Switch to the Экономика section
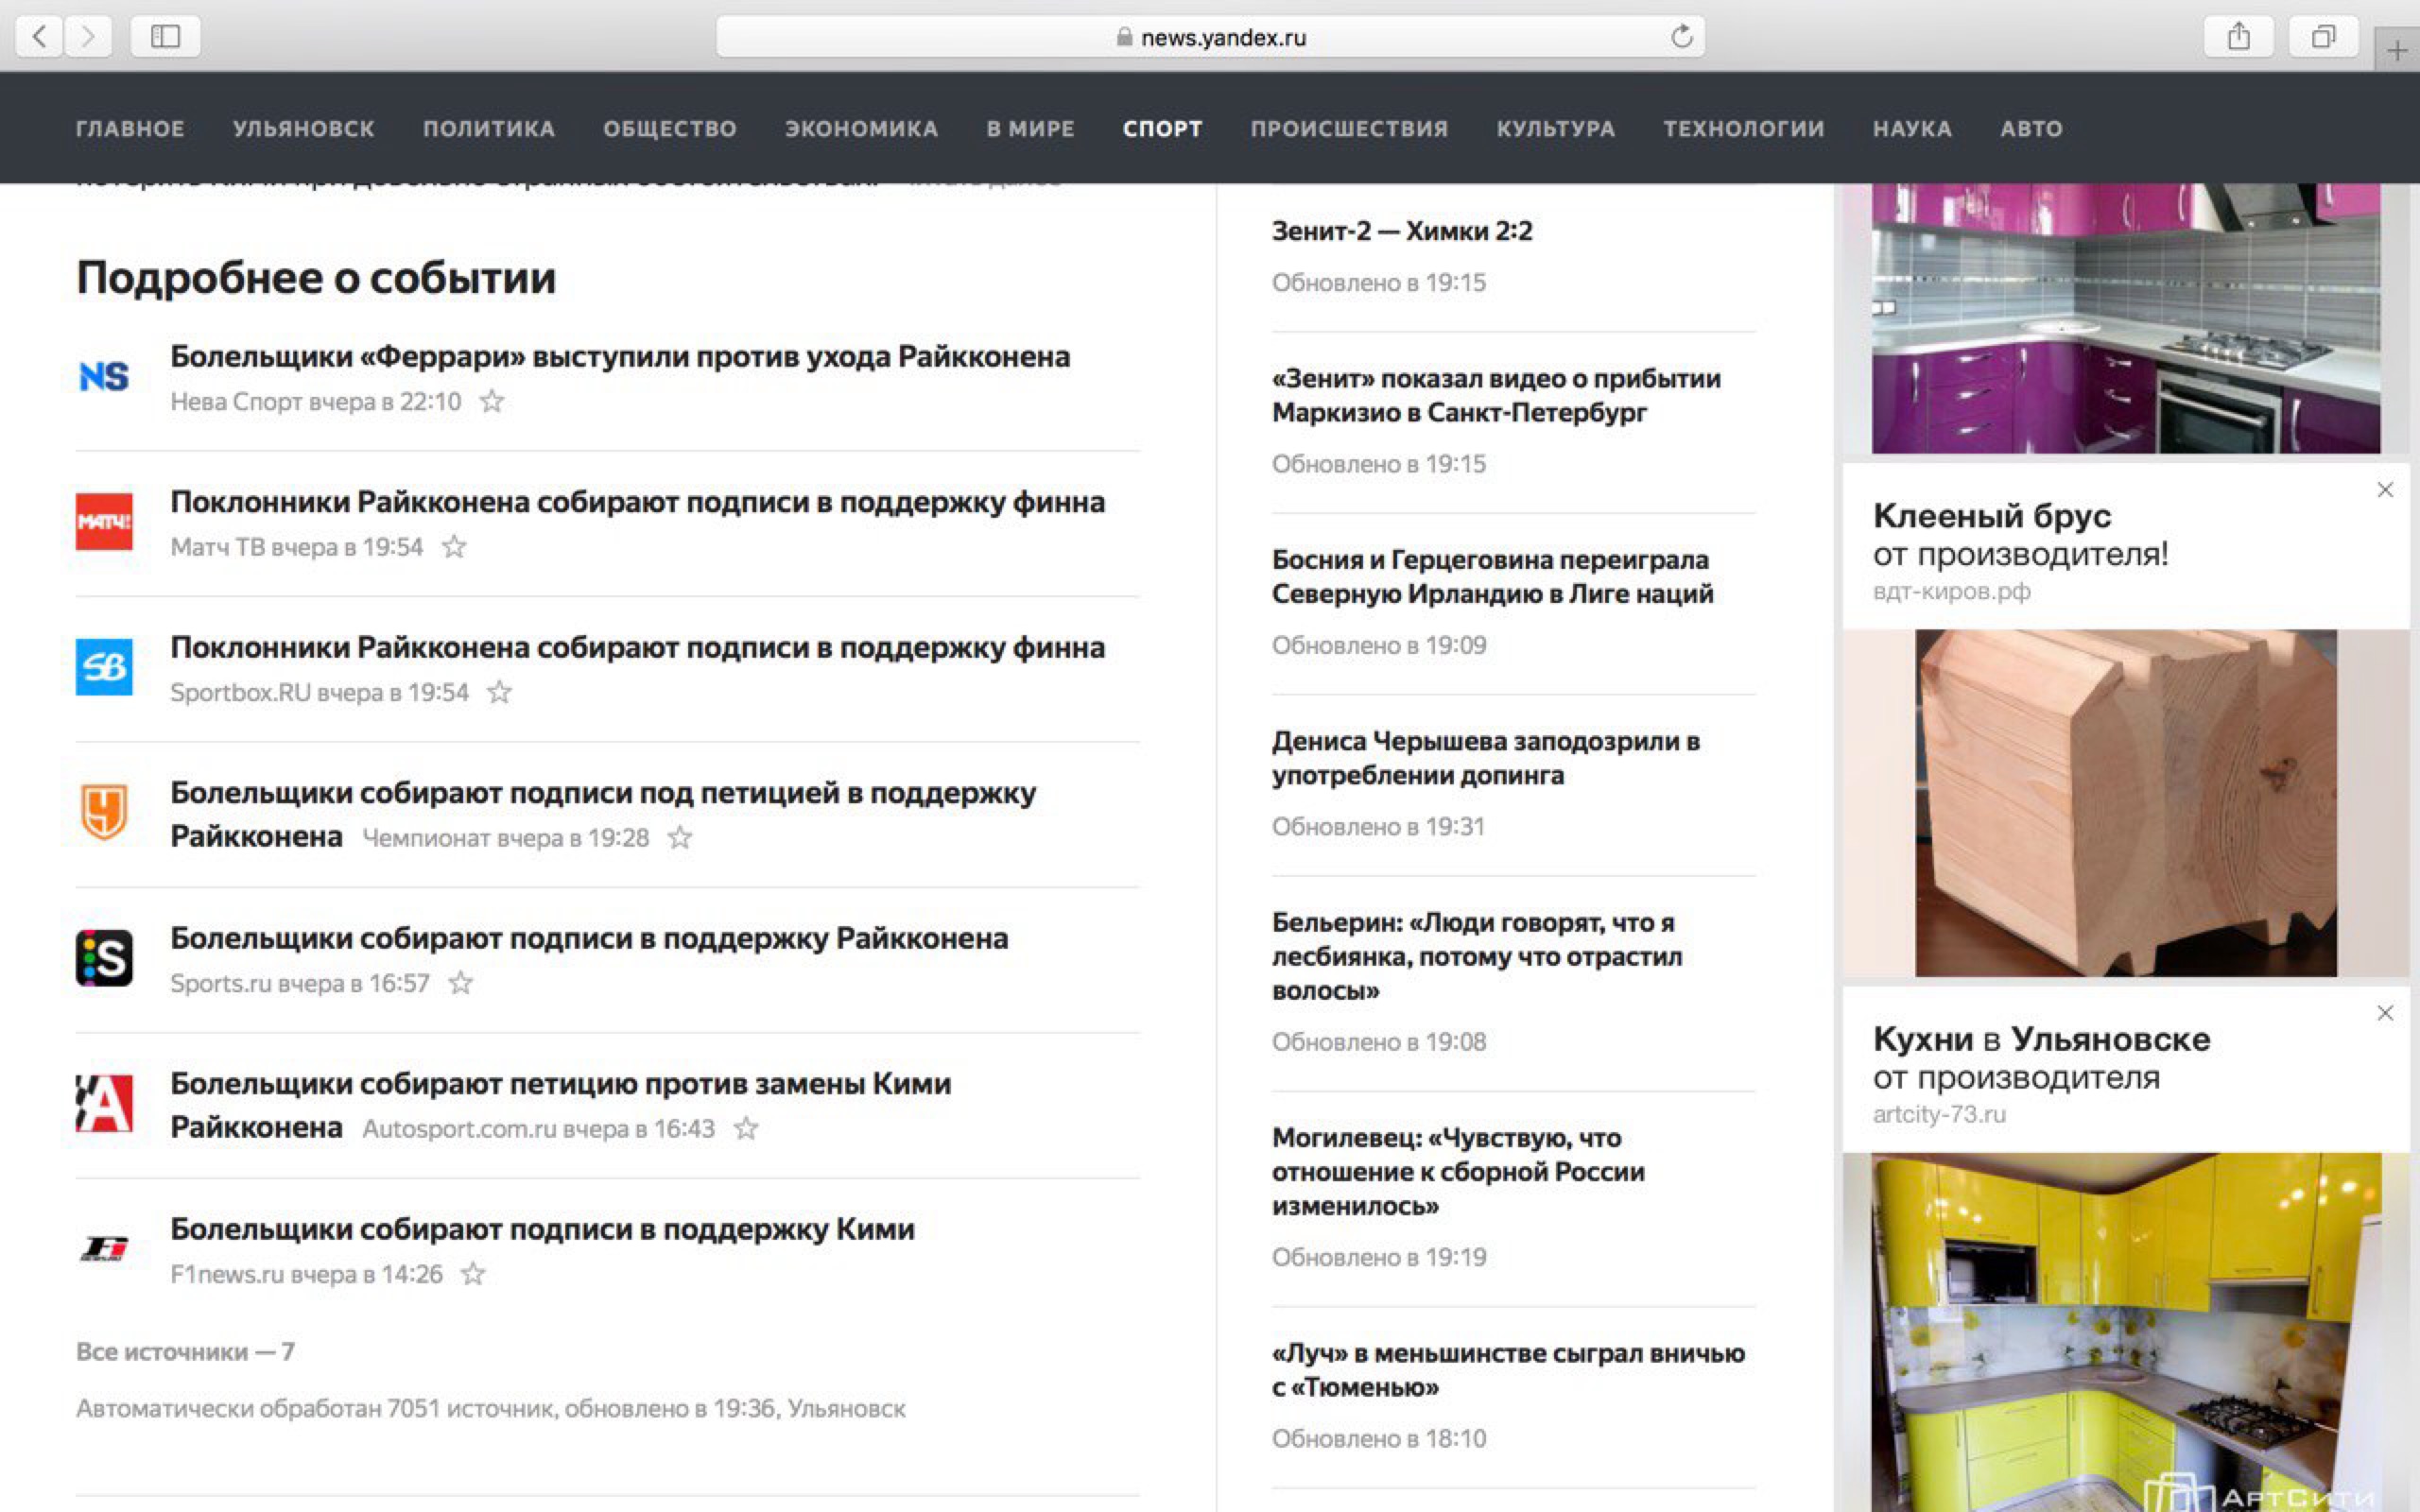 861,128
